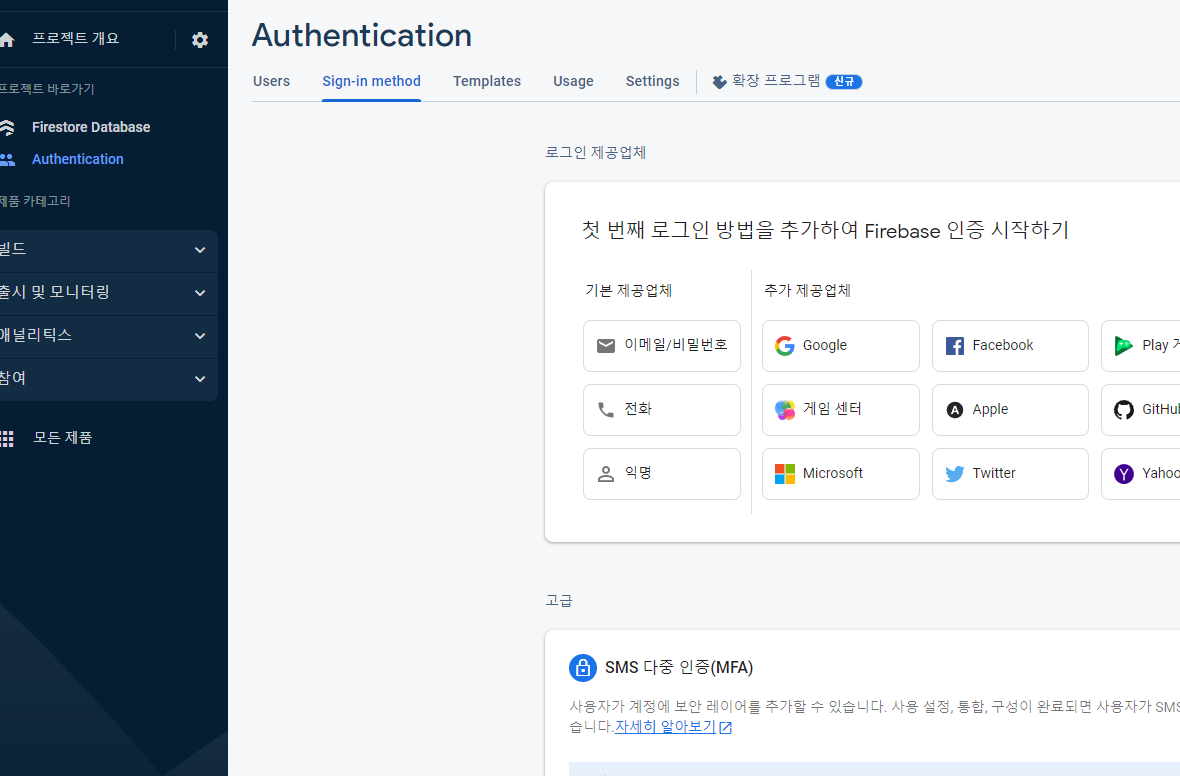
Task: Click the Yahoo logo icon
Action: pyautogui.click(x=1124, y=473)
